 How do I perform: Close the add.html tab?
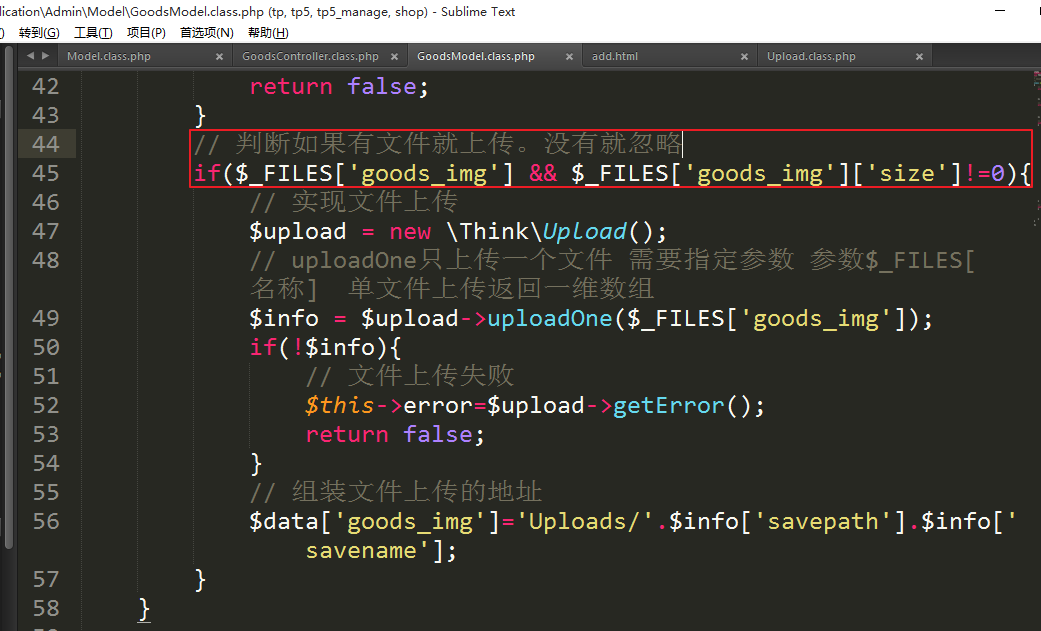click(x=744, y=57)
